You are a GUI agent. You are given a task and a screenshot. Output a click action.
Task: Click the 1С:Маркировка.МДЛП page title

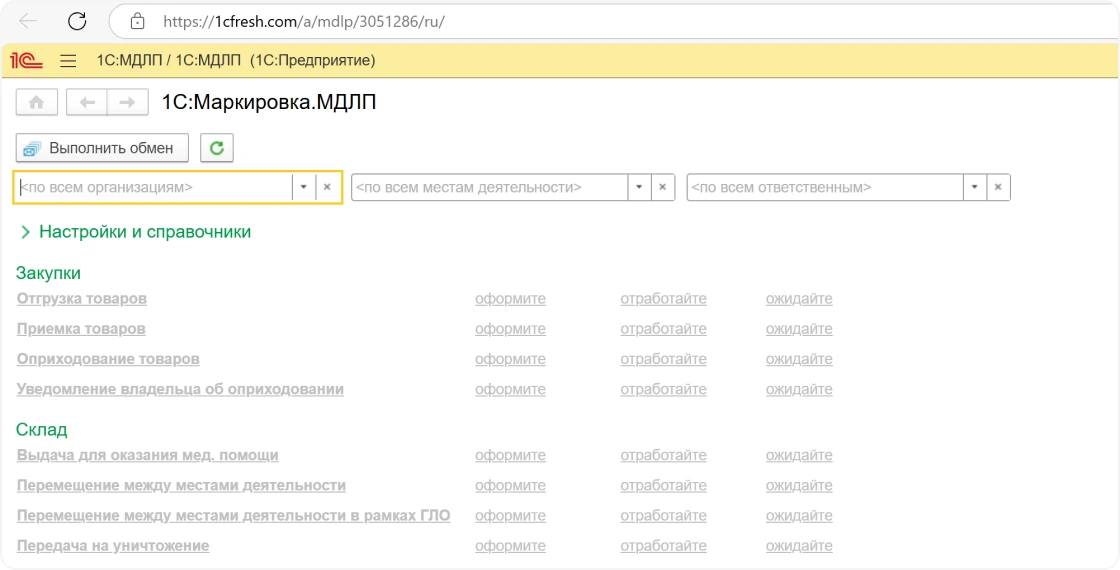tap(269, 102)
